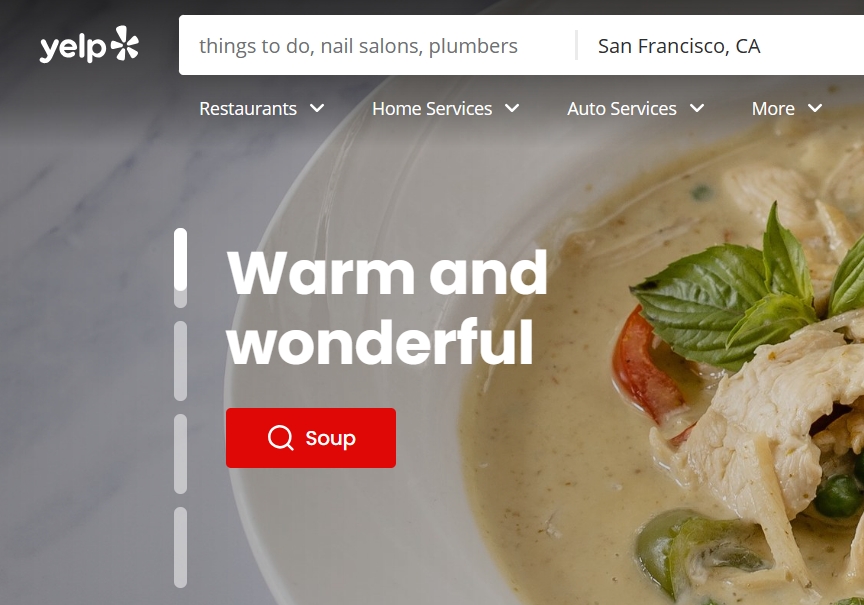Click the Warm and wonderful headline
864x605 pixels.
point(387,307)
